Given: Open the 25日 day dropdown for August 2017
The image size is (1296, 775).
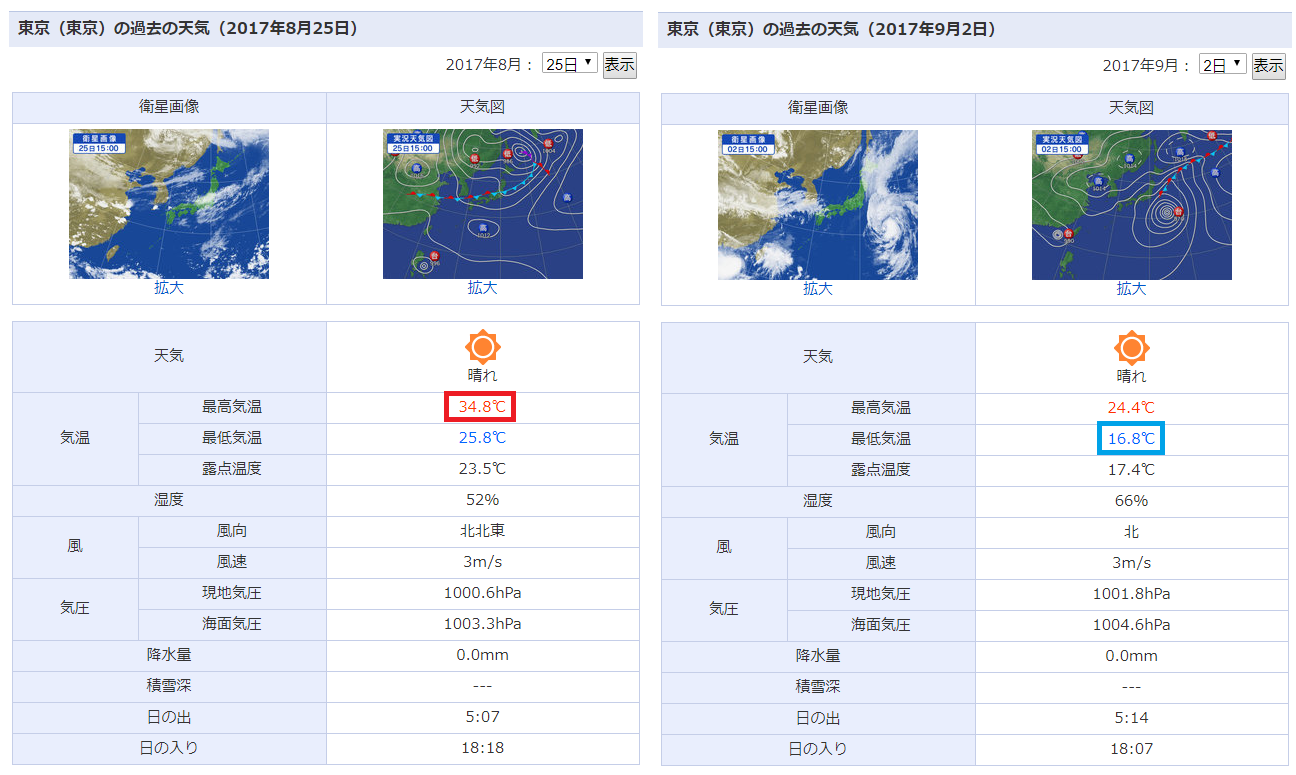Looking at the screenshot, I should pyautogui.click(x=569, y=64).
